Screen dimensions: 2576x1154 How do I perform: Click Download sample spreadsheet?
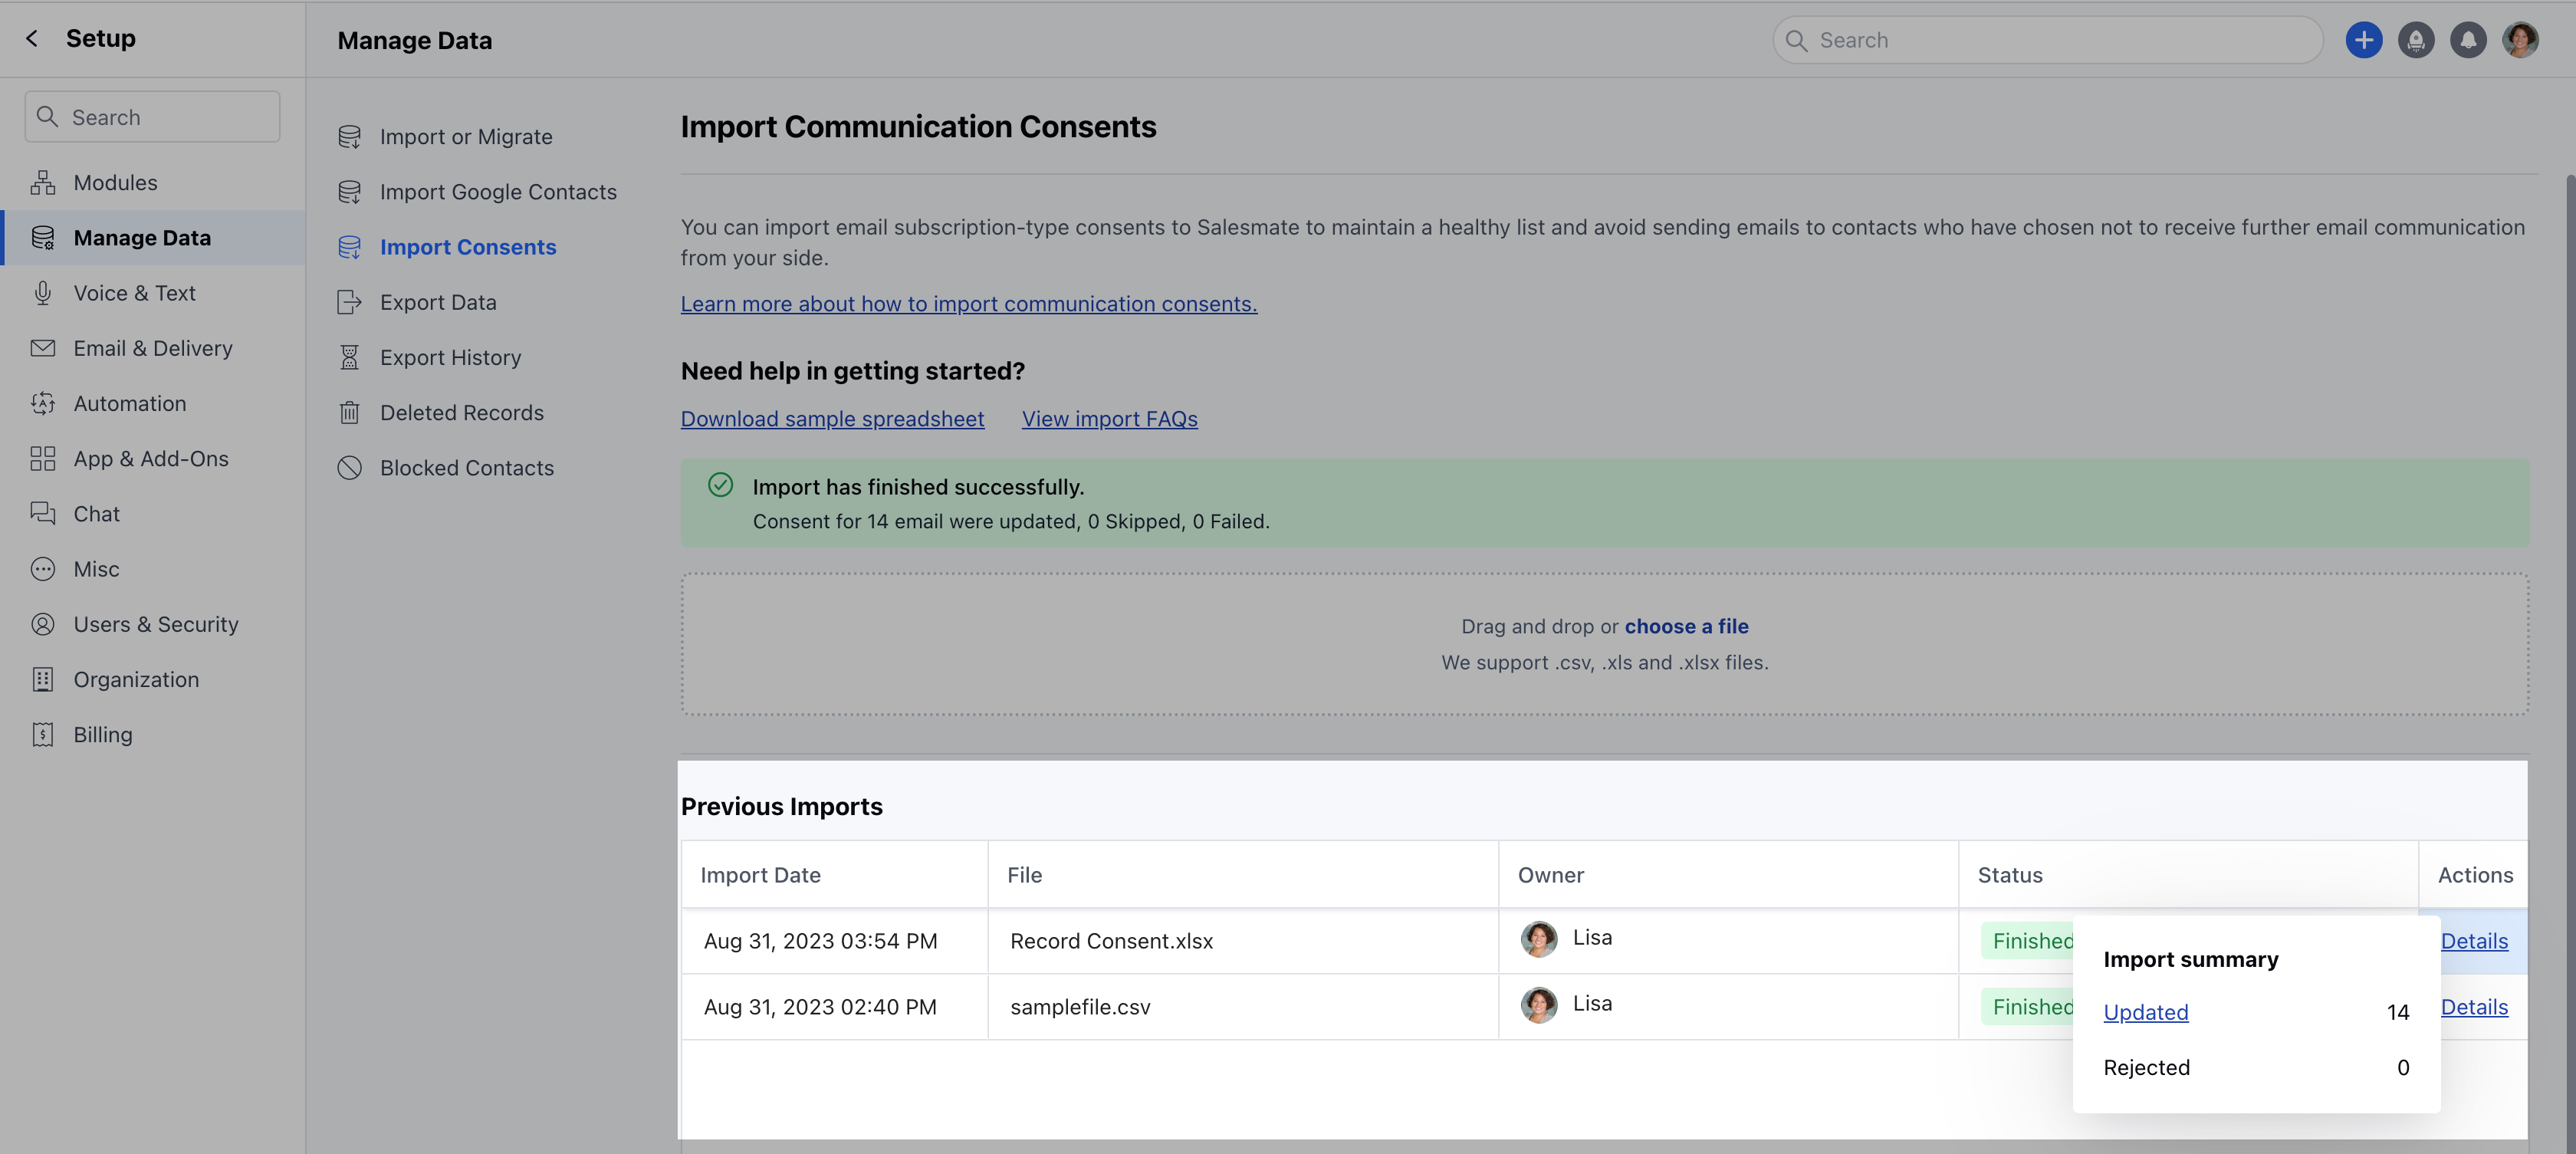coord(832,418)
